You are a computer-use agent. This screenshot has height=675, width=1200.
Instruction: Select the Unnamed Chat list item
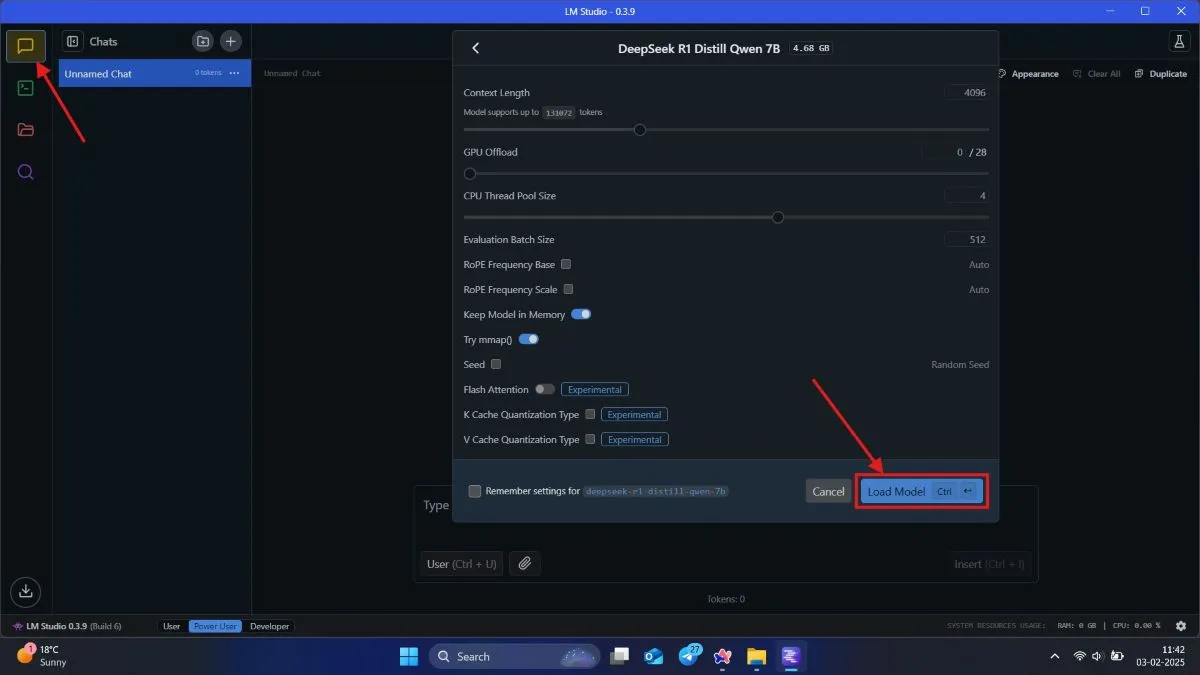coord(155,73)
